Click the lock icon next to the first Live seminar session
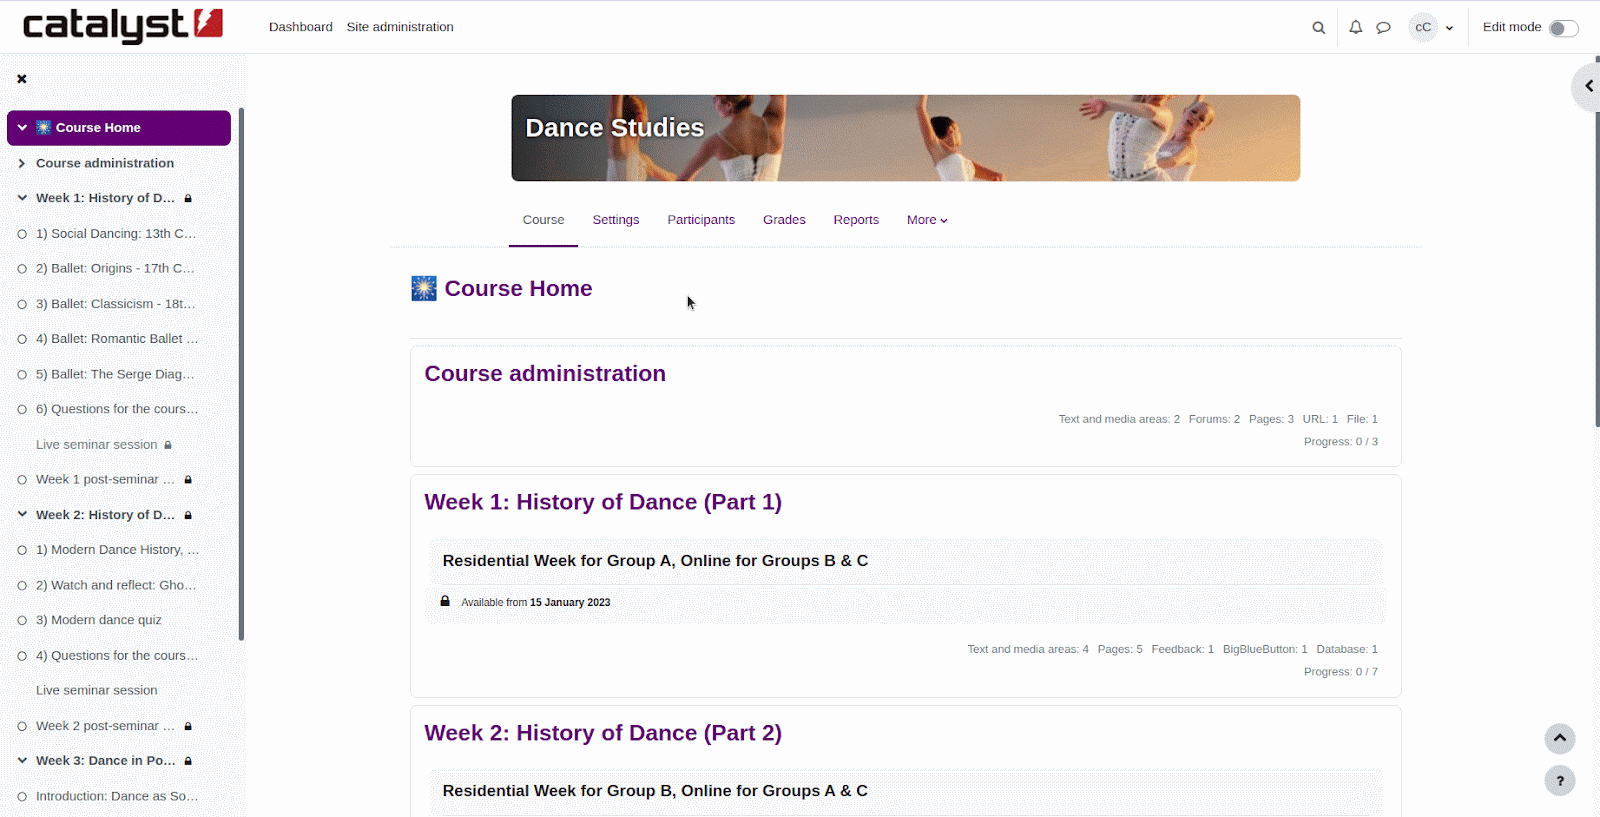 (168, 445)
